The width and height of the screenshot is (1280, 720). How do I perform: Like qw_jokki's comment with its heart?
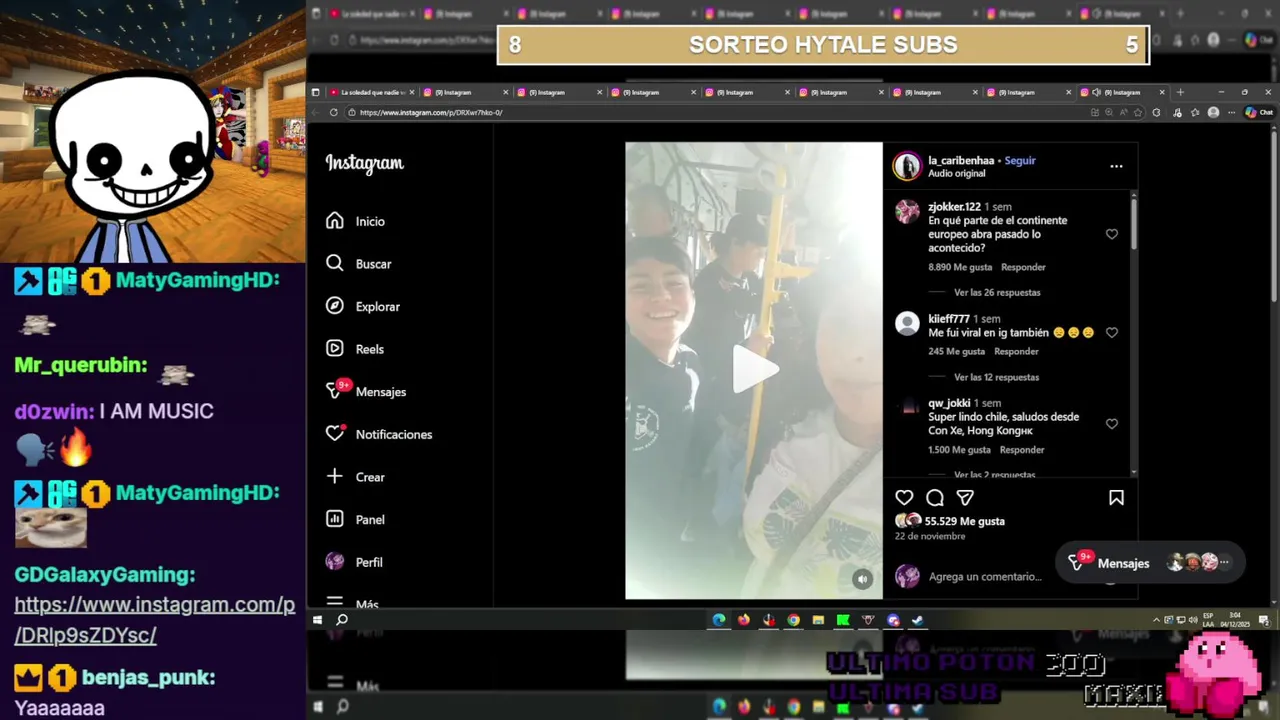(x=1112, y=424)
